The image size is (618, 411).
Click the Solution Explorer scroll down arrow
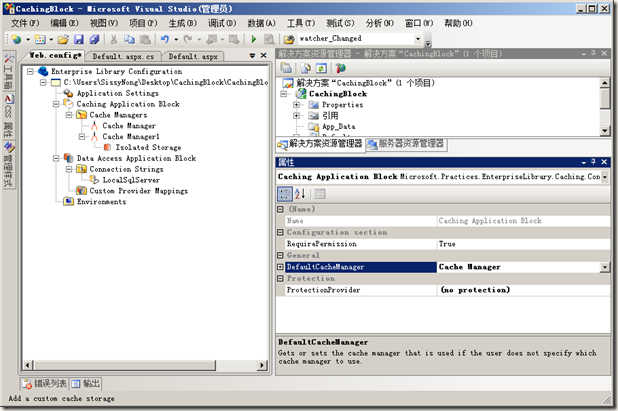[605, 131]
